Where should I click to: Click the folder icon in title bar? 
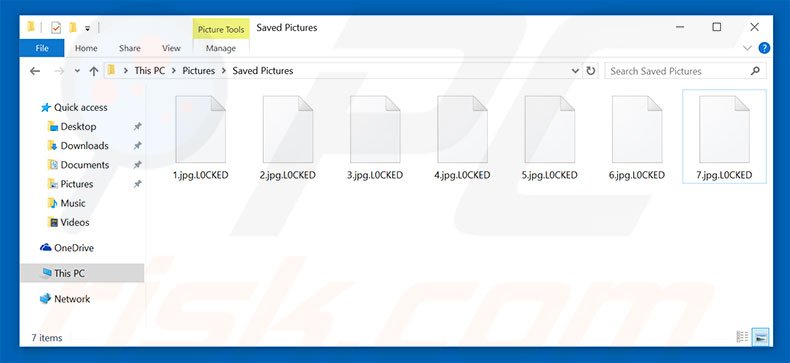point(30,27)
